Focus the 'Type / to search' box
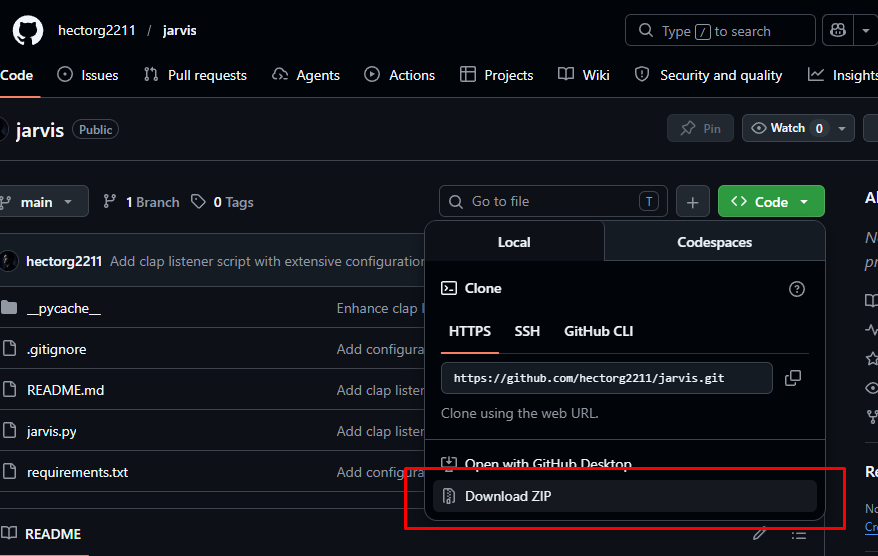This screenshot has height=556, width=878. [720, 30]
